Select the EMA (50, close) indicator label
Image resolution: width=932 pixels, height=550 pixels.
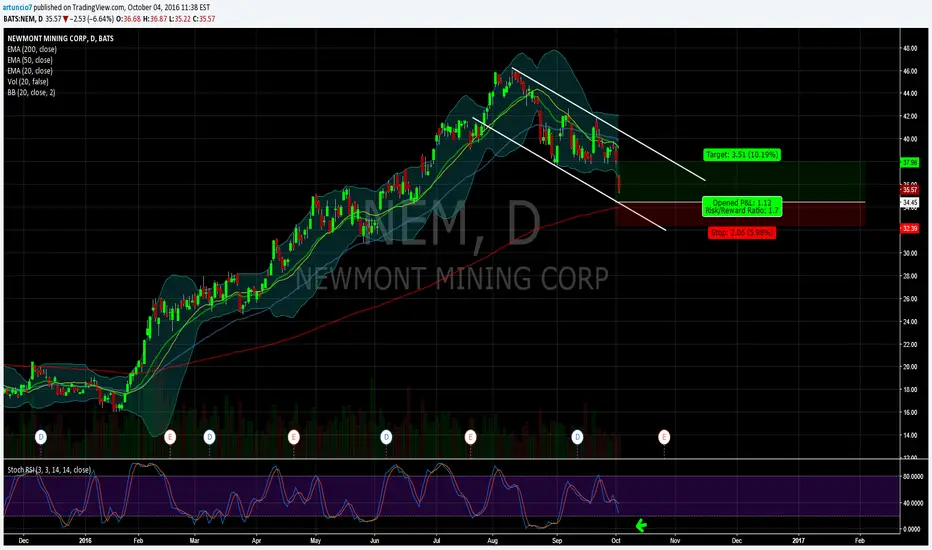click(x=30, y=60)
